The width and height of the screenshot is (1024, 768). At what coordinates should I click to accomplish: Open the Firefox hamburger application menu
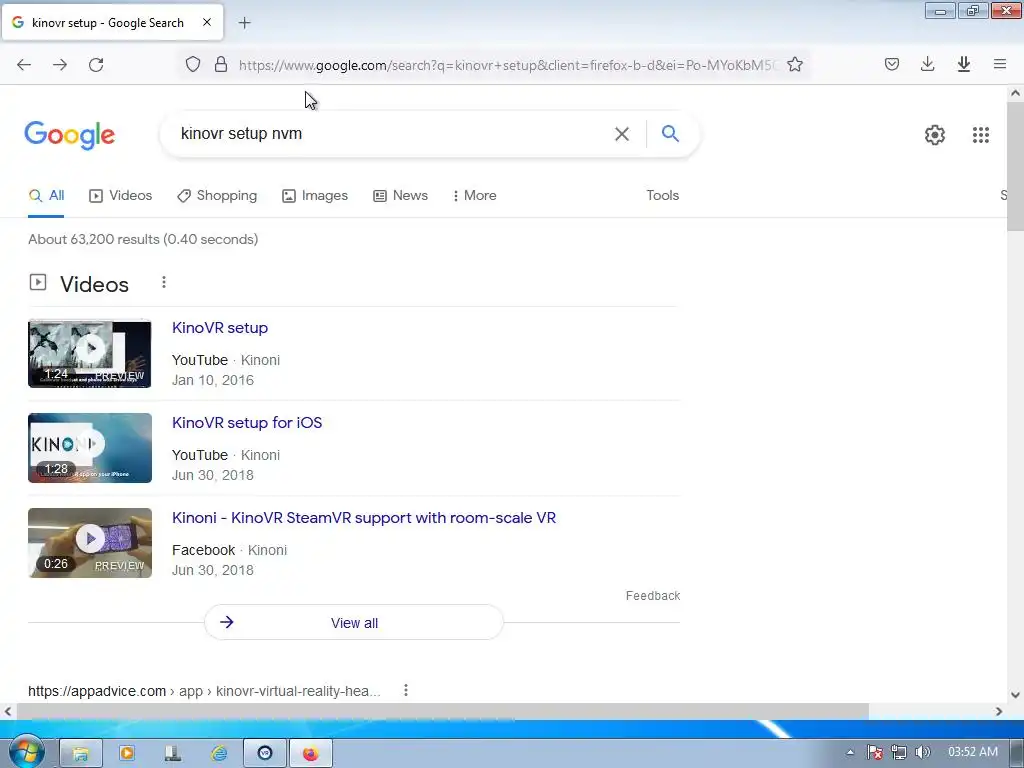pos(999,64)
